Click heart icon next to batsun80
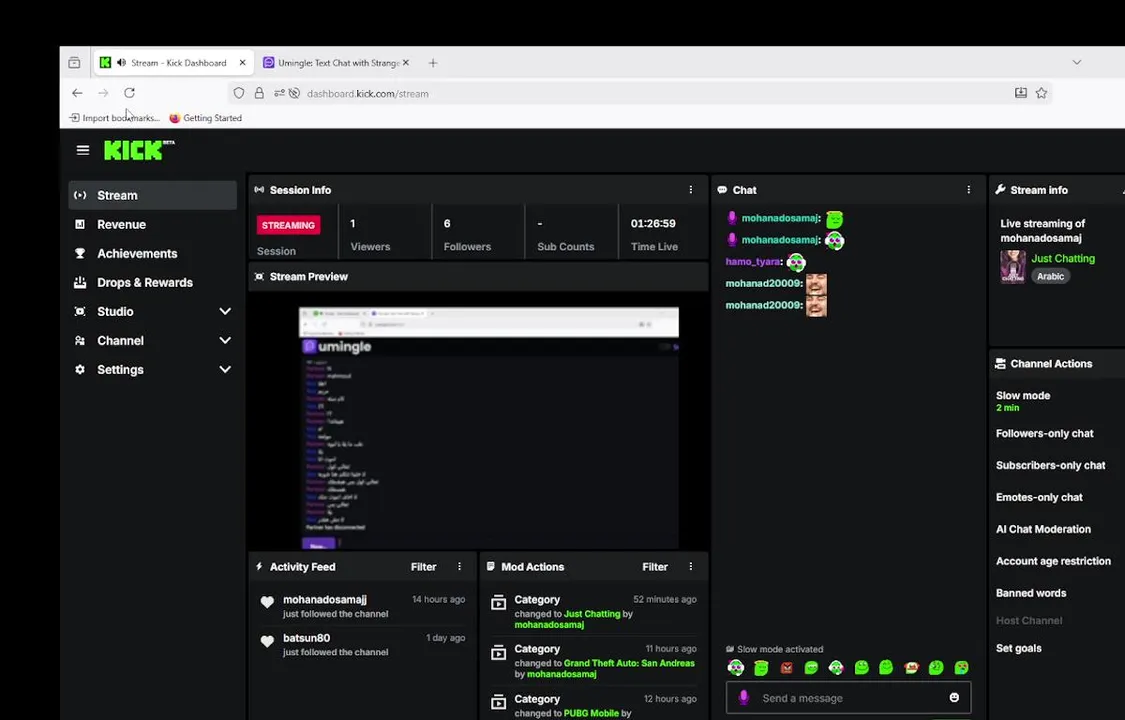1125x720 pixels. [x=267, y=642]
